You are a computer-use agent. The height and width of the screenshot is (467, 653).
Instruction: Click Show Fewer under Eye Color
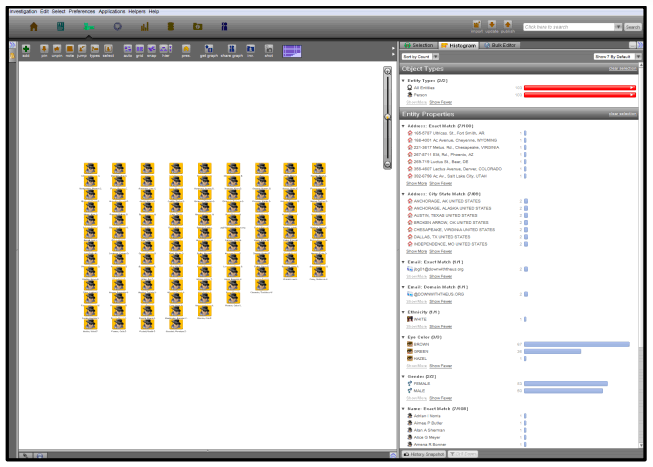coord(441,366)
